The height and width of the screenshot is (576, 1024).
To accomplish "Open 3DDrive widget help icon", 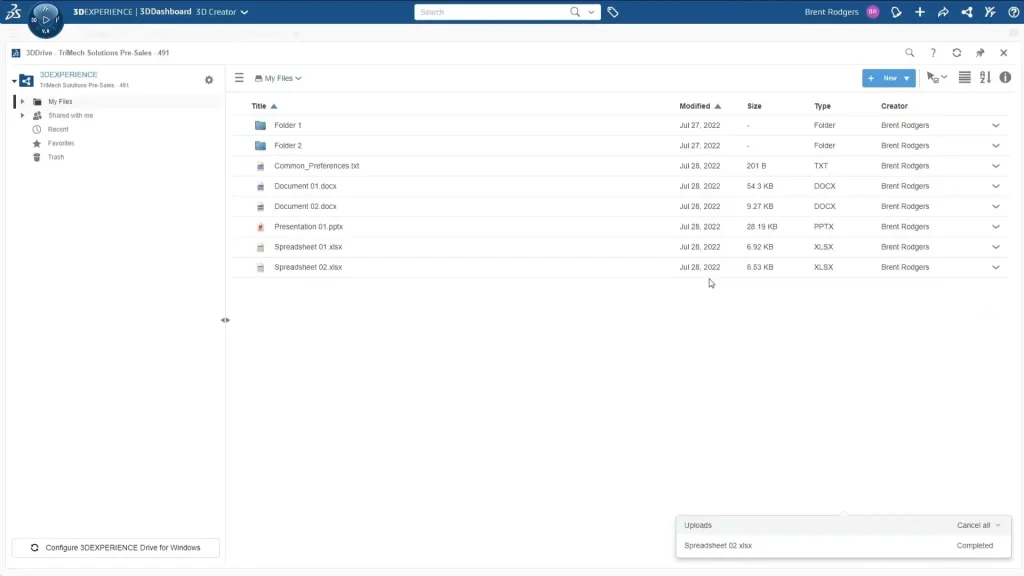I will (933, 53).
